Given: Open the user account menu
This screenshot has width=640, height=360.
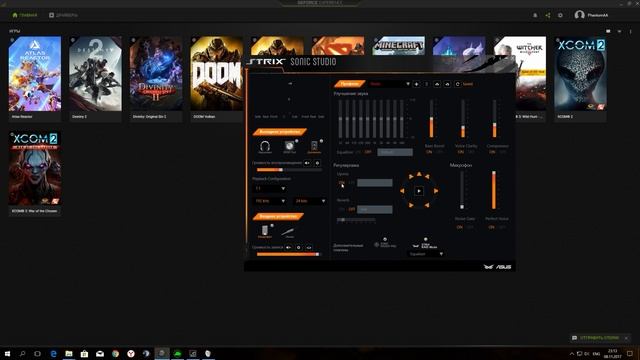Looking at the screenshot, I should pyautogui.click(x=591, y=15).
